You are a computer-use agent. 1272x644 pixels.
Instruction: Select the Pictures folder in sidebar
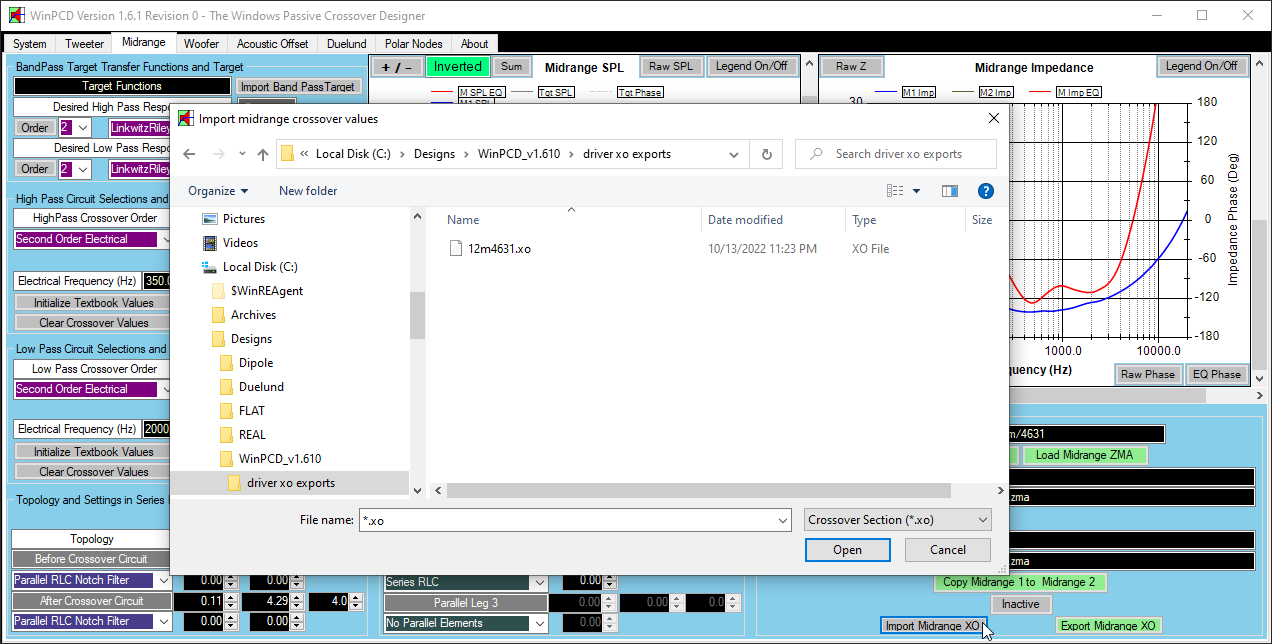(x=243, y=219)
